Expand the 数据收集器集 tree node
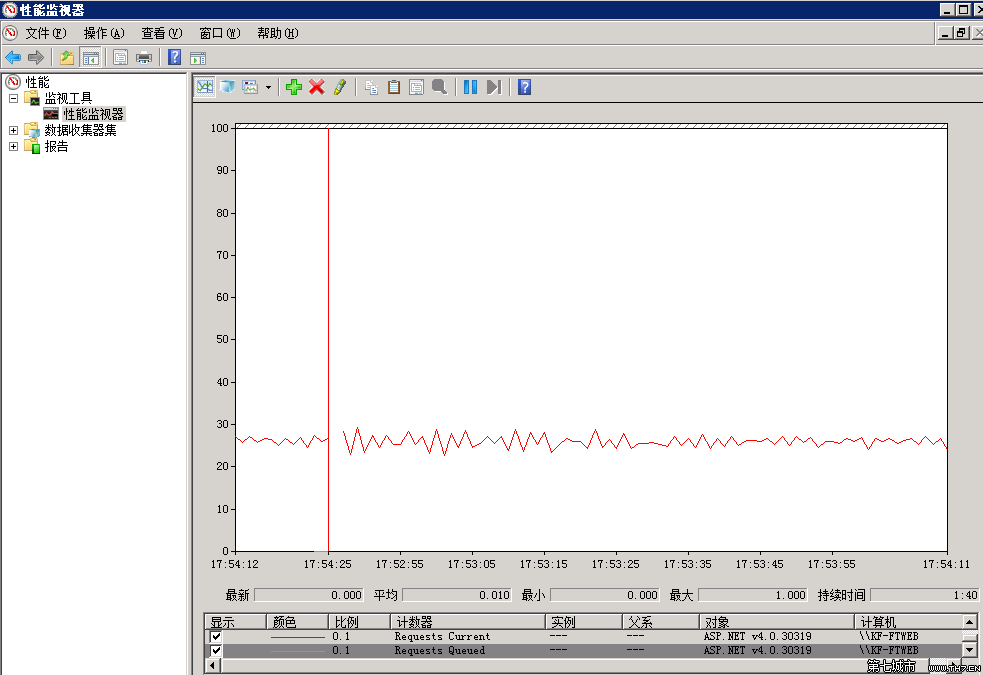This screenshot has width=983, height=675. point(13,130)
